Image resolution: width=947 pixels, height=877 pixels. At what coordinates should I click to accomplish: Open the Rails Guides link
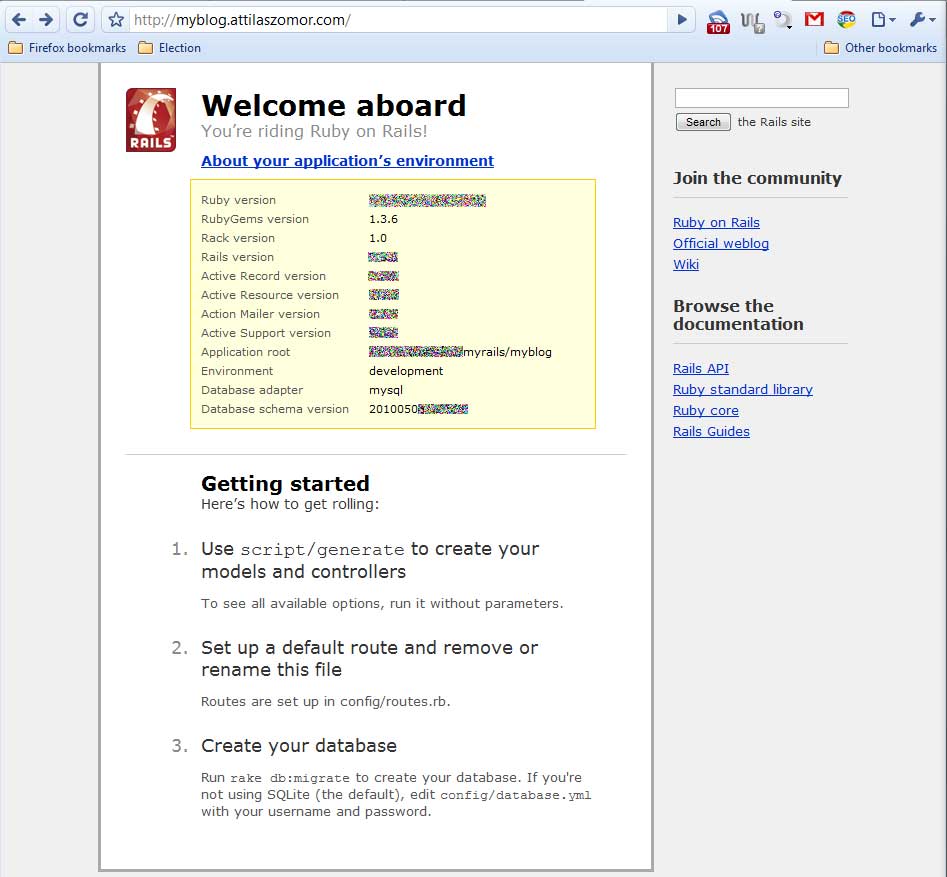[x=711, y=431]
